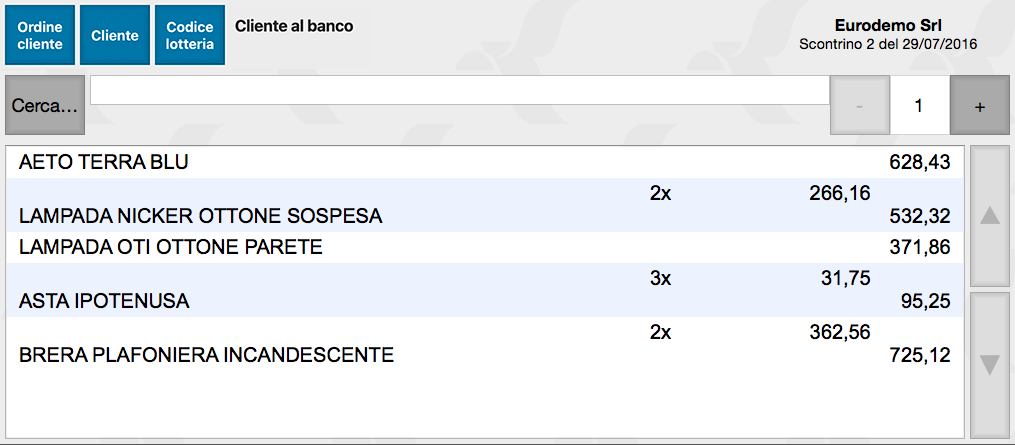Increase quantity with the plus button
Viewport: 1015px width, 445px height.
[979, 106]
